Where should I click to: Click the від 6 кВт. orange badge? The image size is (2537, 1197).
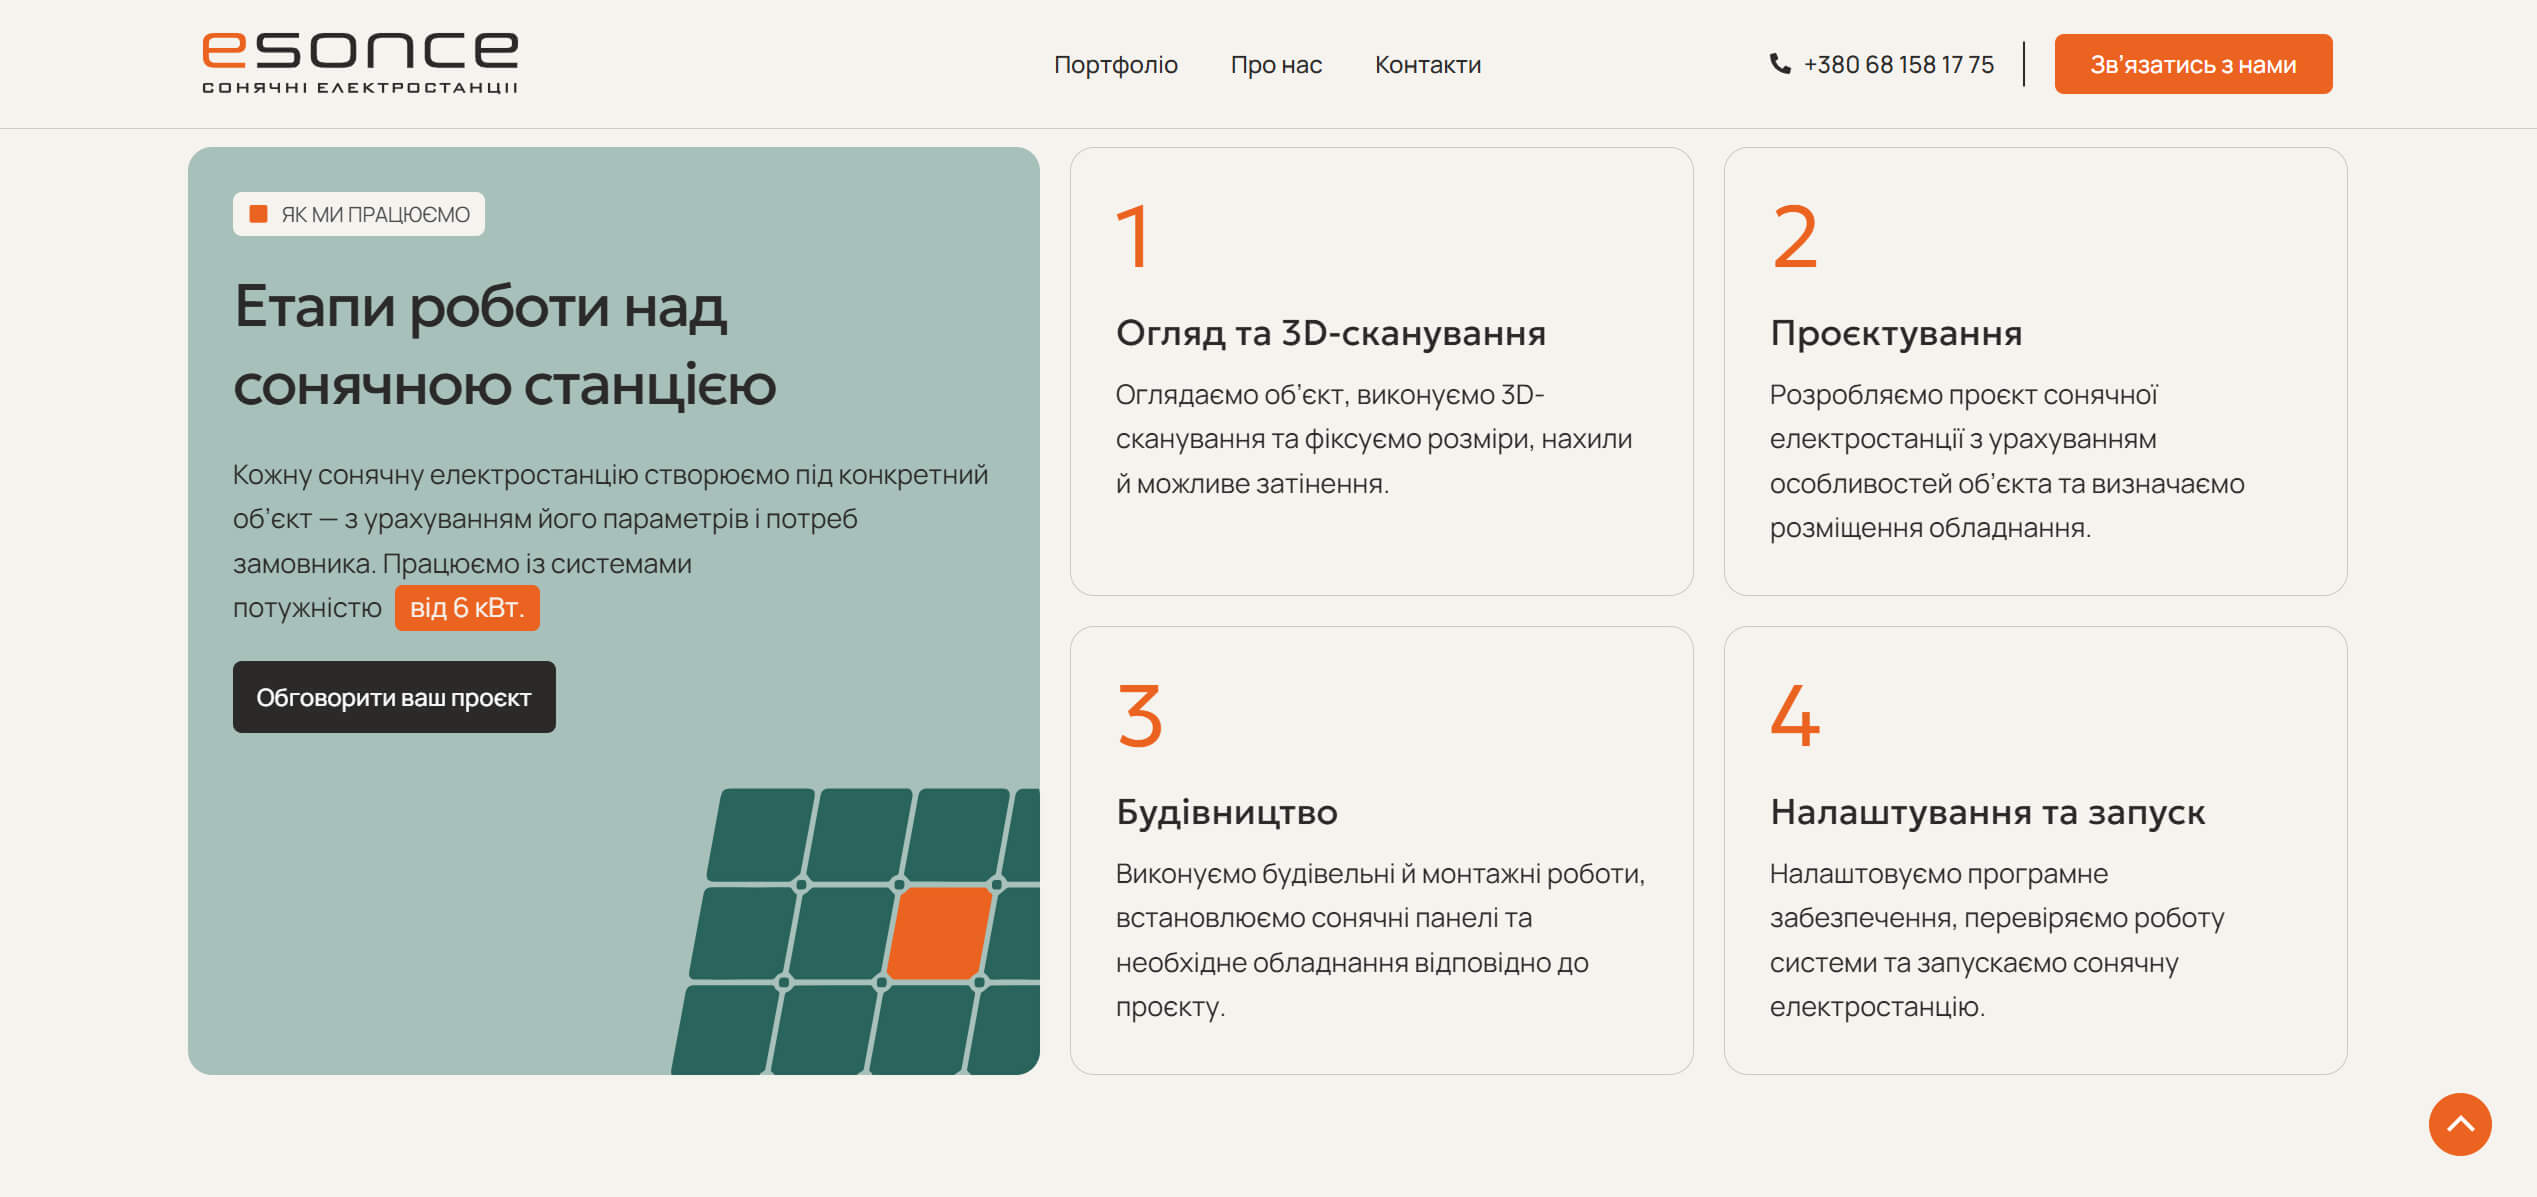467,608
